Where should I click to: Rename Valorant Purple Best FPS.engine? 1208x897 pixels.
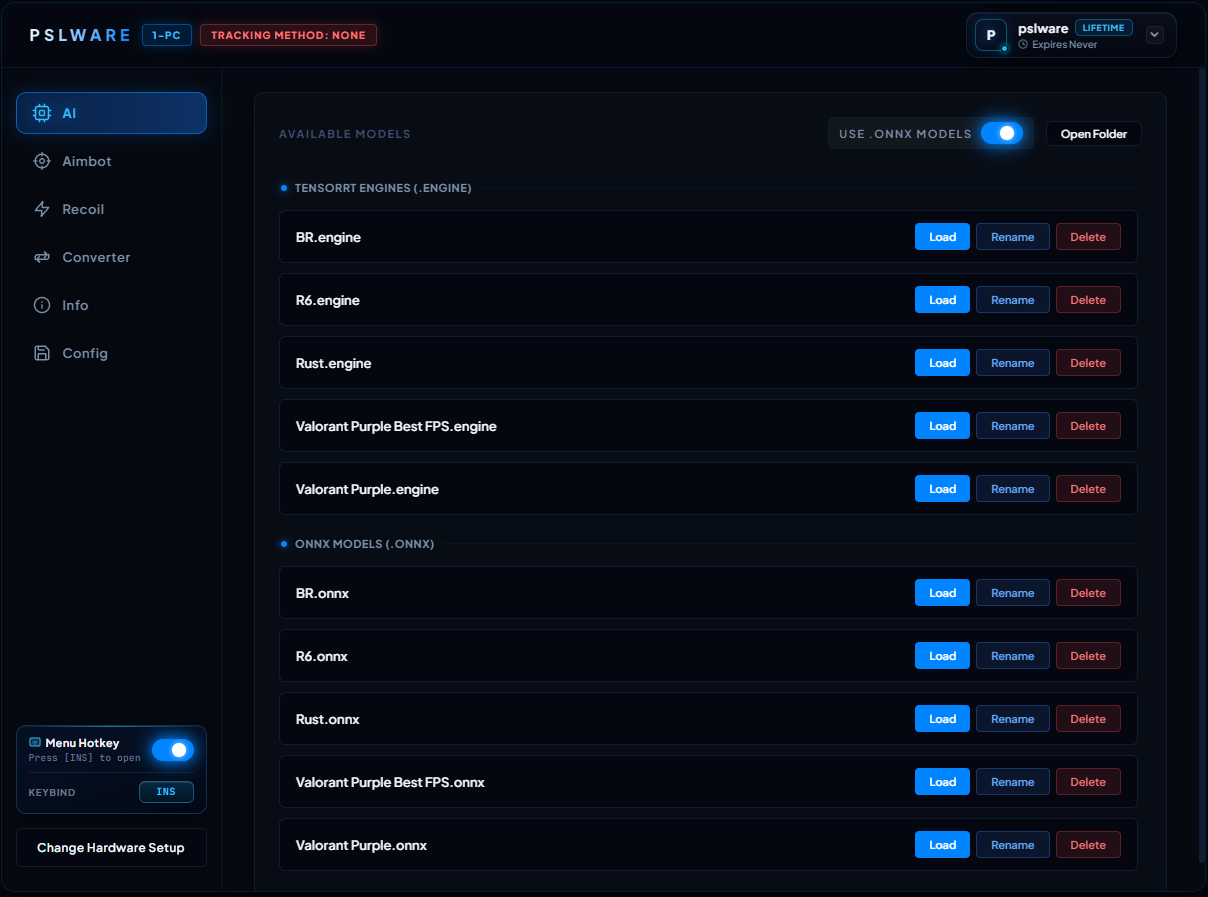1013,426
